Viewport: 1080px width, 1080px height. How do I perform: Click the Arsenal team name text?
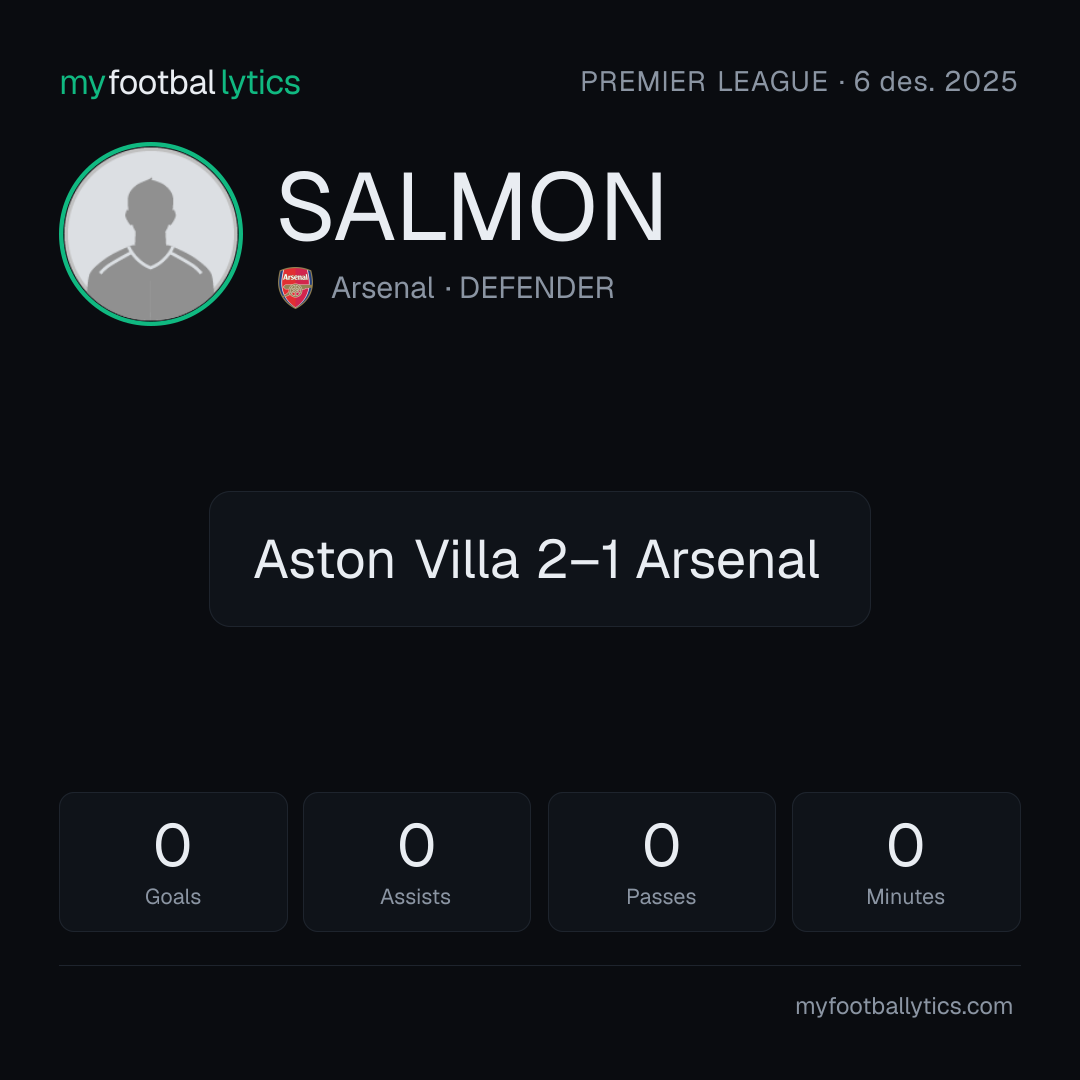coord(383,288)
